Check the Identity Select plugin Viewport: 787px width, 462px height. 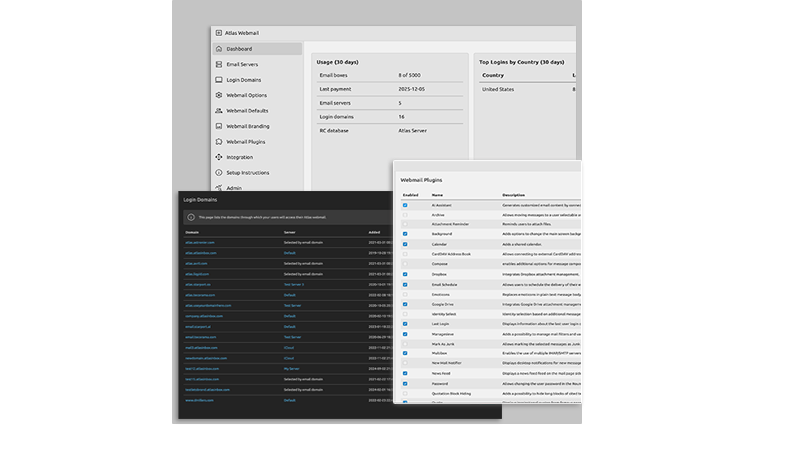pos(405,314)
